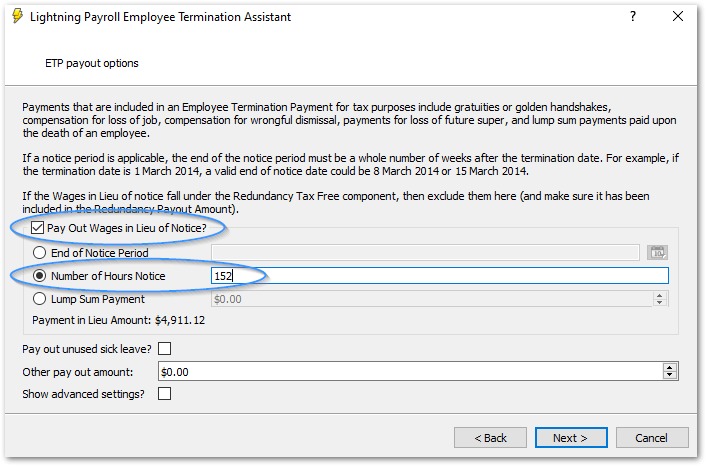This screenshot has height=466, width=706.
Task: Click the Lightning Payroll Employee Termination Assistant title text
Action: [160, 17]
